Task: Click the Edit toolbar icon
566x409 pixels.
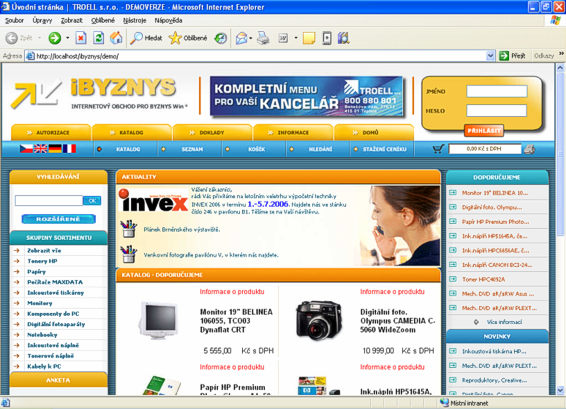Action: (283, 38)
